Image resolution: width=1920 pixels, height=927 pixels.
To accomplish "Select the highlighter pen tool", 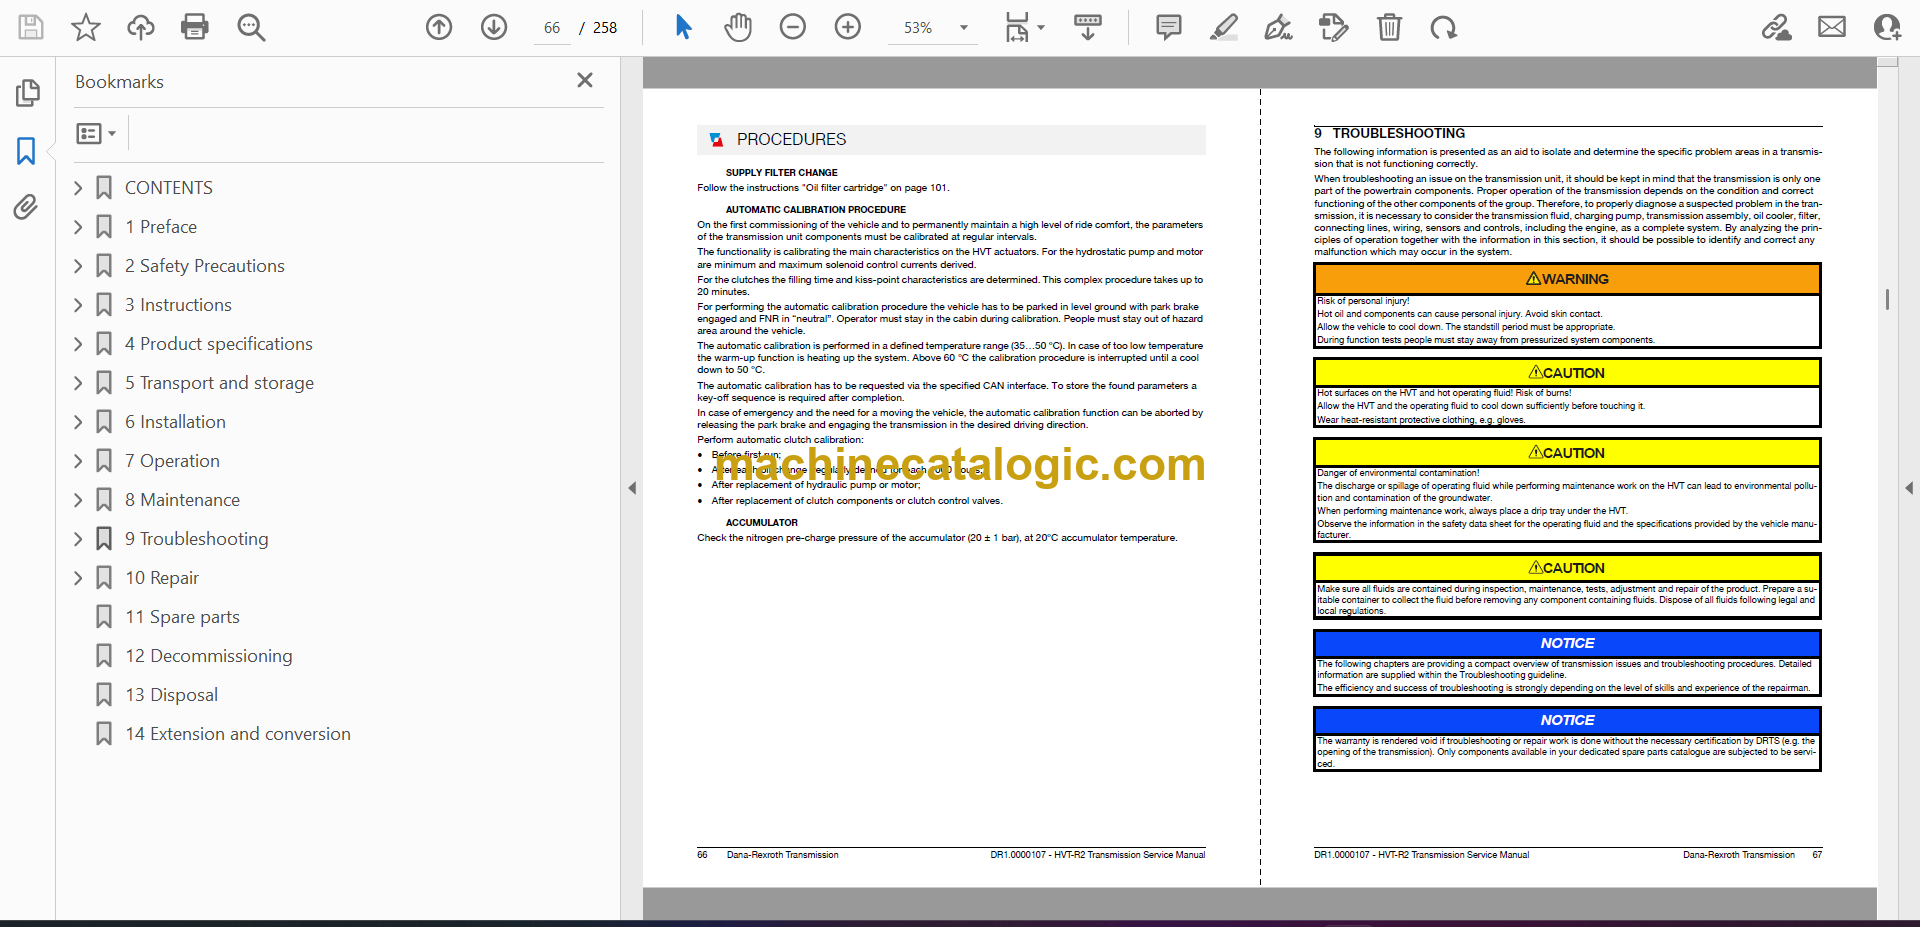I will pyautogui.click(x=1223, y=27).
